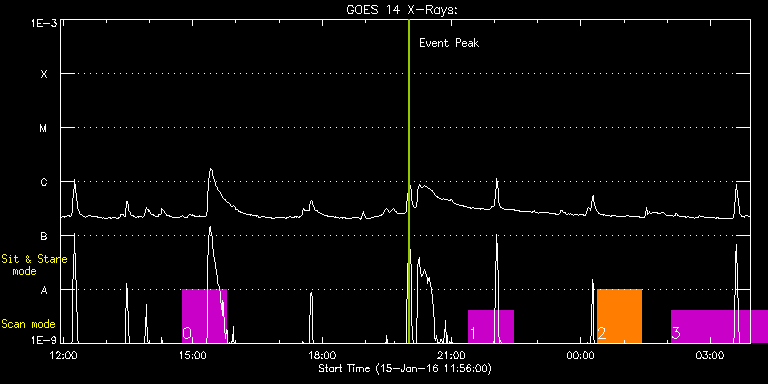This screenshot has height=384, width=768.
Task: Click the 'Scan mode' label
Action: coord(28,324)
